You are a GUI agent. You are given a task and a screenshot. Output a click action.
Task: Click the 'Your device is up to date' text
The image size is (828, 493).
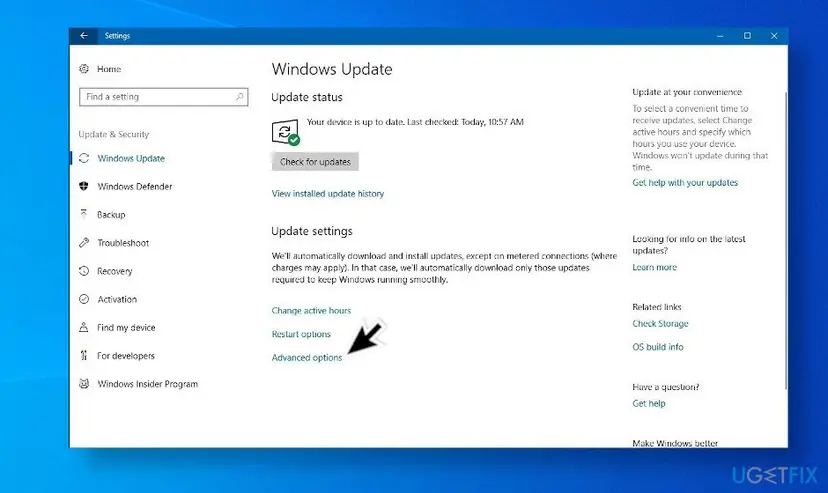[x=415, y=122]
